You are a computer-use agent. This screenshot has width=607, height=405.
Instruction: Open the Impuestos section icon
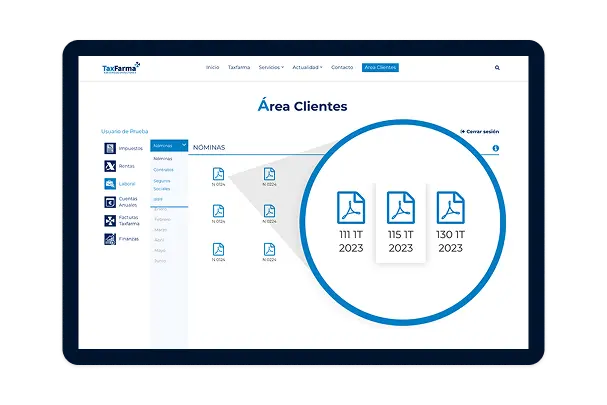pyautogui.click(x=111, y=148)
